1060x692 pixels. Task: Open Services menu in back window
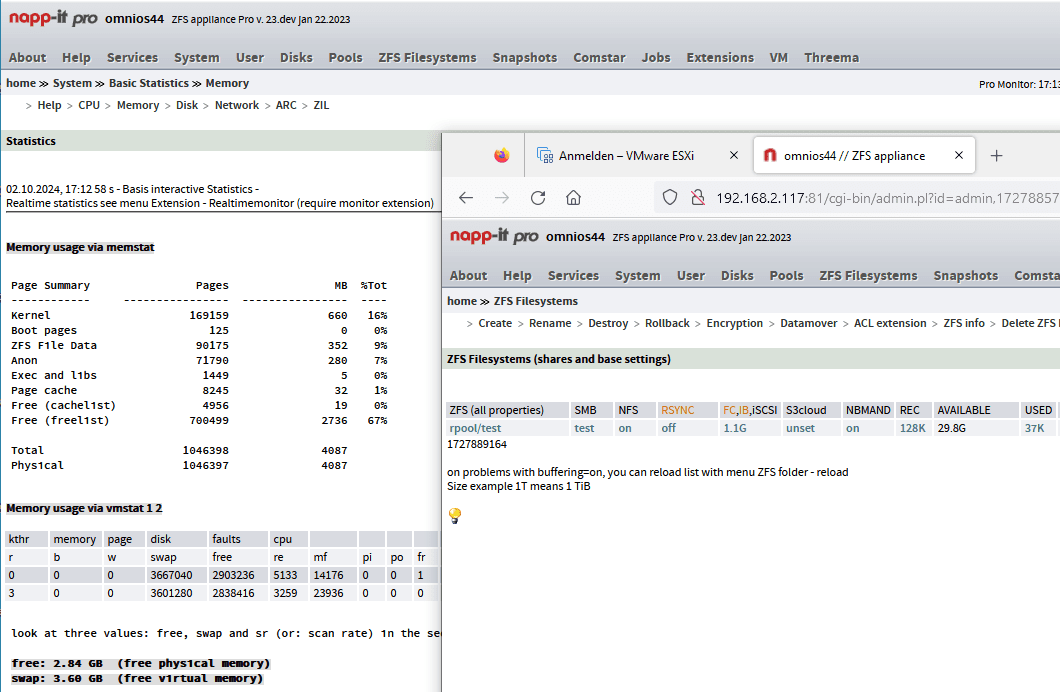pos(132,57)
